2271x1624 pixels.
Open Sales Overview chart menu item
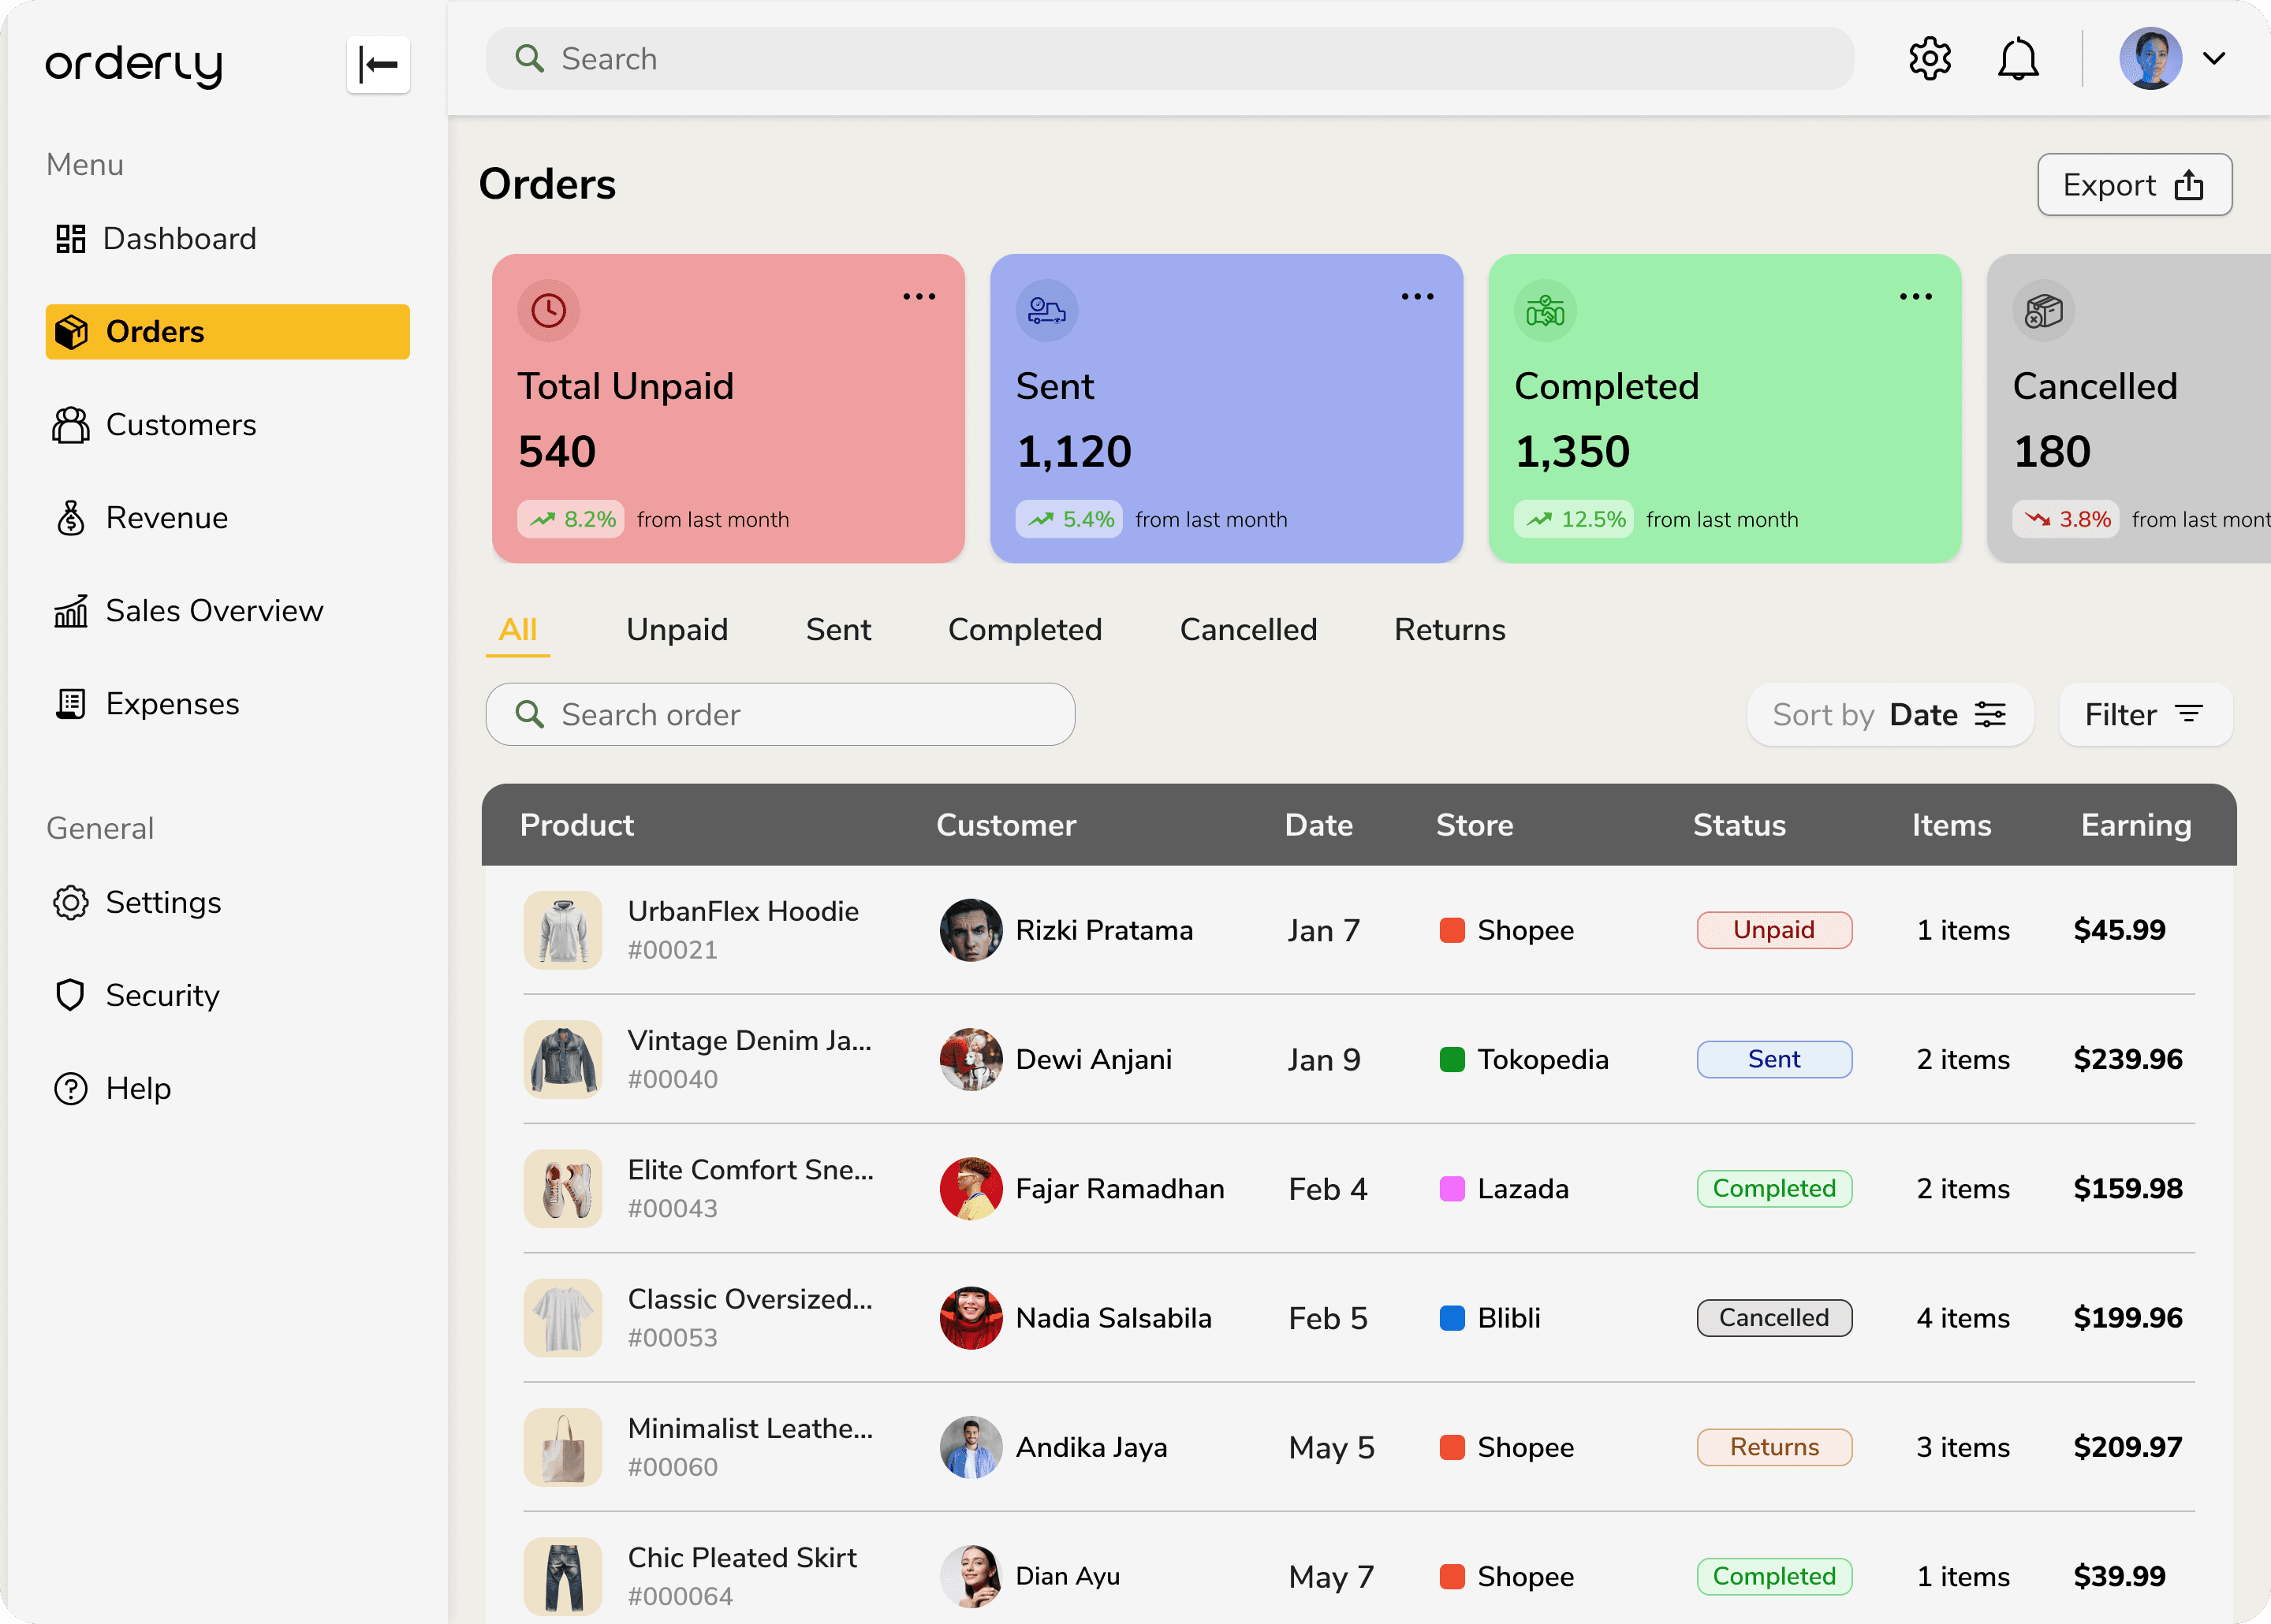213,611
